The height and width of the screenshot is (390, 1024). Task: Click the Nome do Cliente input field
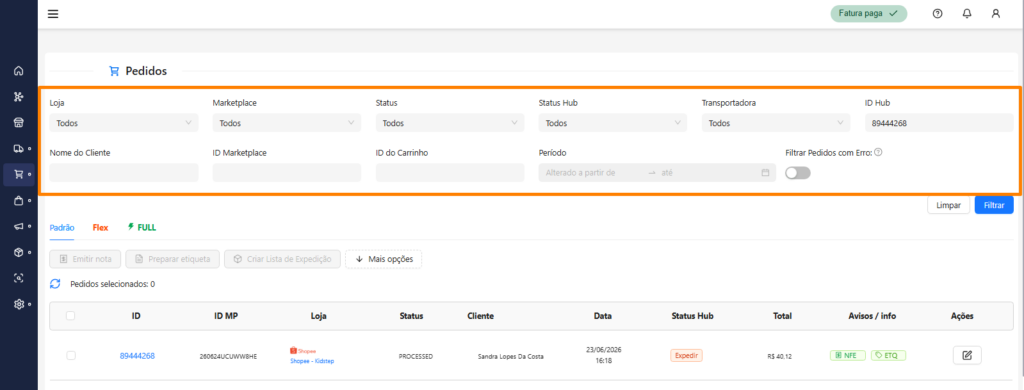pyautogui.click(x=123, y=172)
